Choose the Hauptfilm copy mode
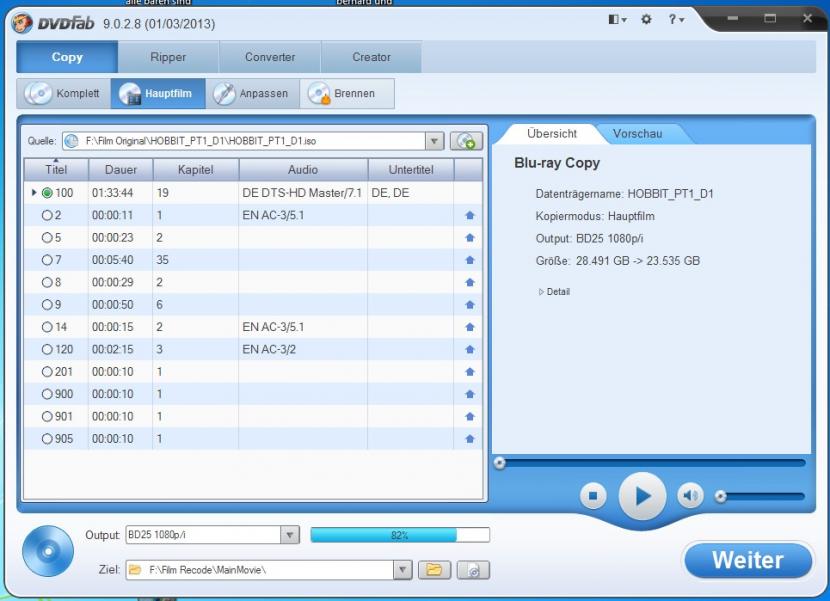 [x=158, y=94]
